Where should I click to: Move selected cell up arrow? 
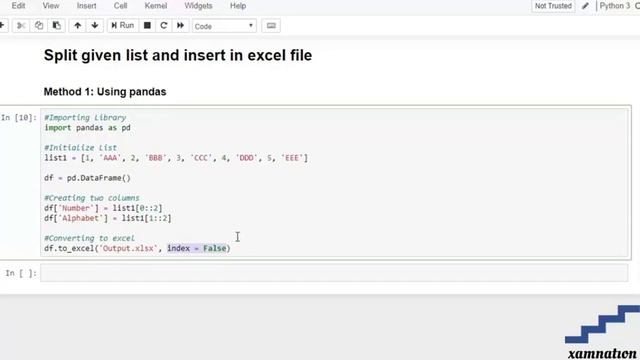(77, 26)
